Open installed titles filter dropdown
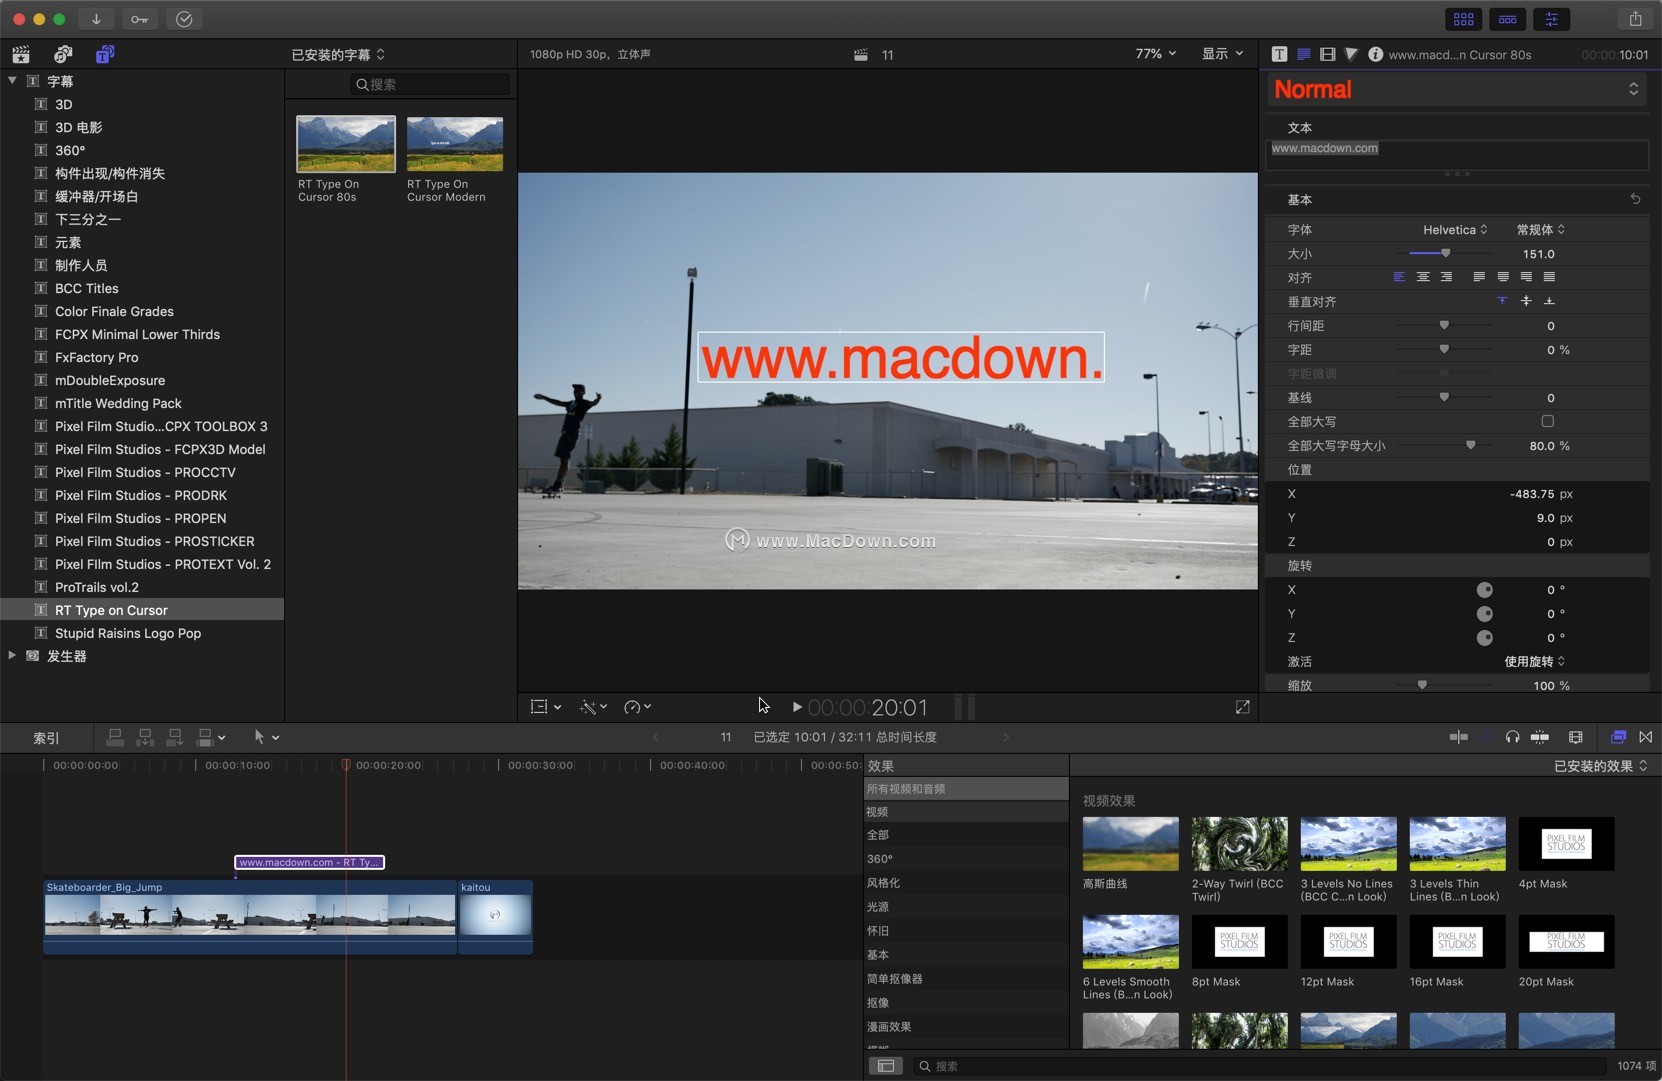The height and width of the screenshot is (1081, 1662). point(338,55)
